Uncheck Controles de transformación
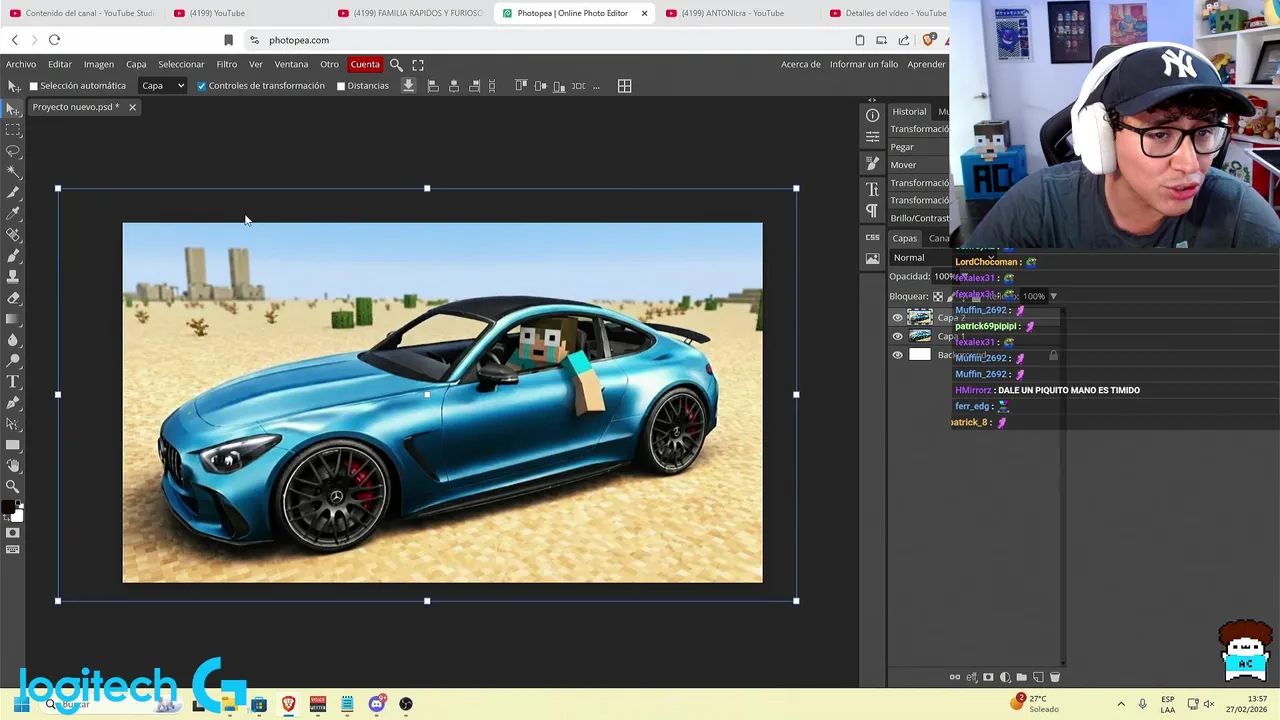Image resolution: width=1280 pixels, height=720 pixels. [x=201, y=86]
